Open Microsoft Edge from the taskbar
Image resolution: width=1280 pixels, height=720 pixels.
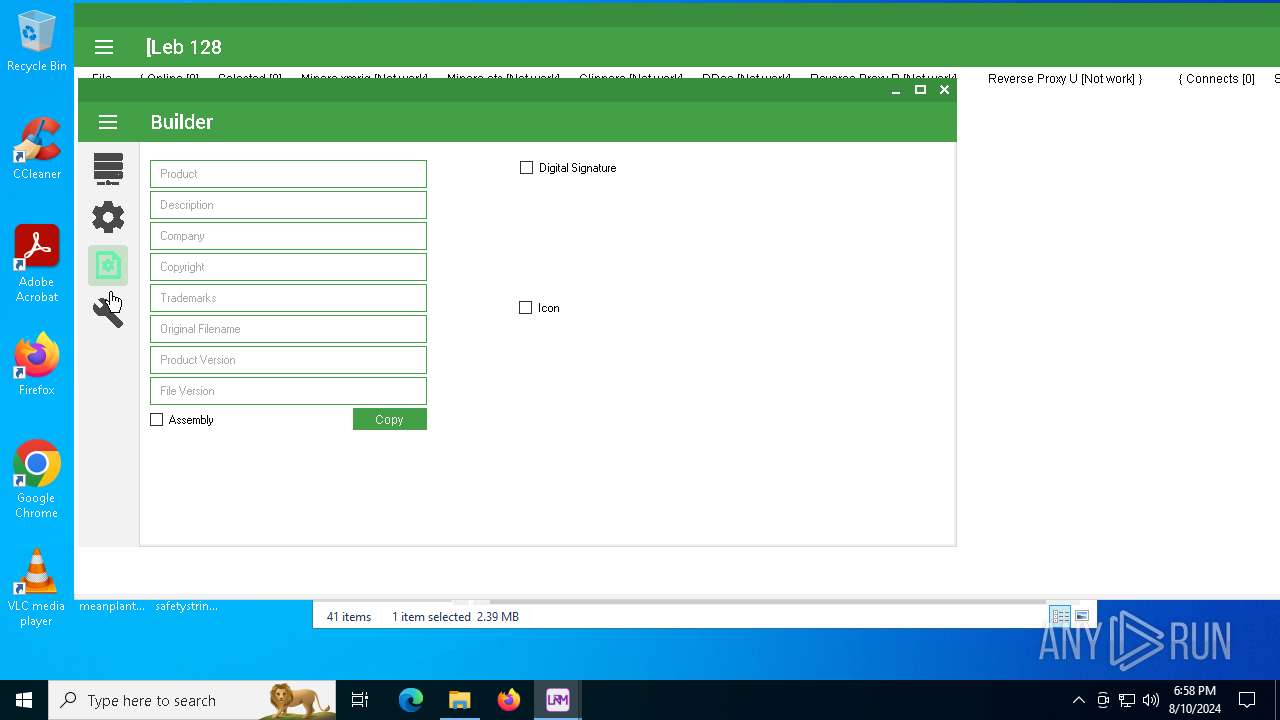pyautogui.click(x=411, y=700)
